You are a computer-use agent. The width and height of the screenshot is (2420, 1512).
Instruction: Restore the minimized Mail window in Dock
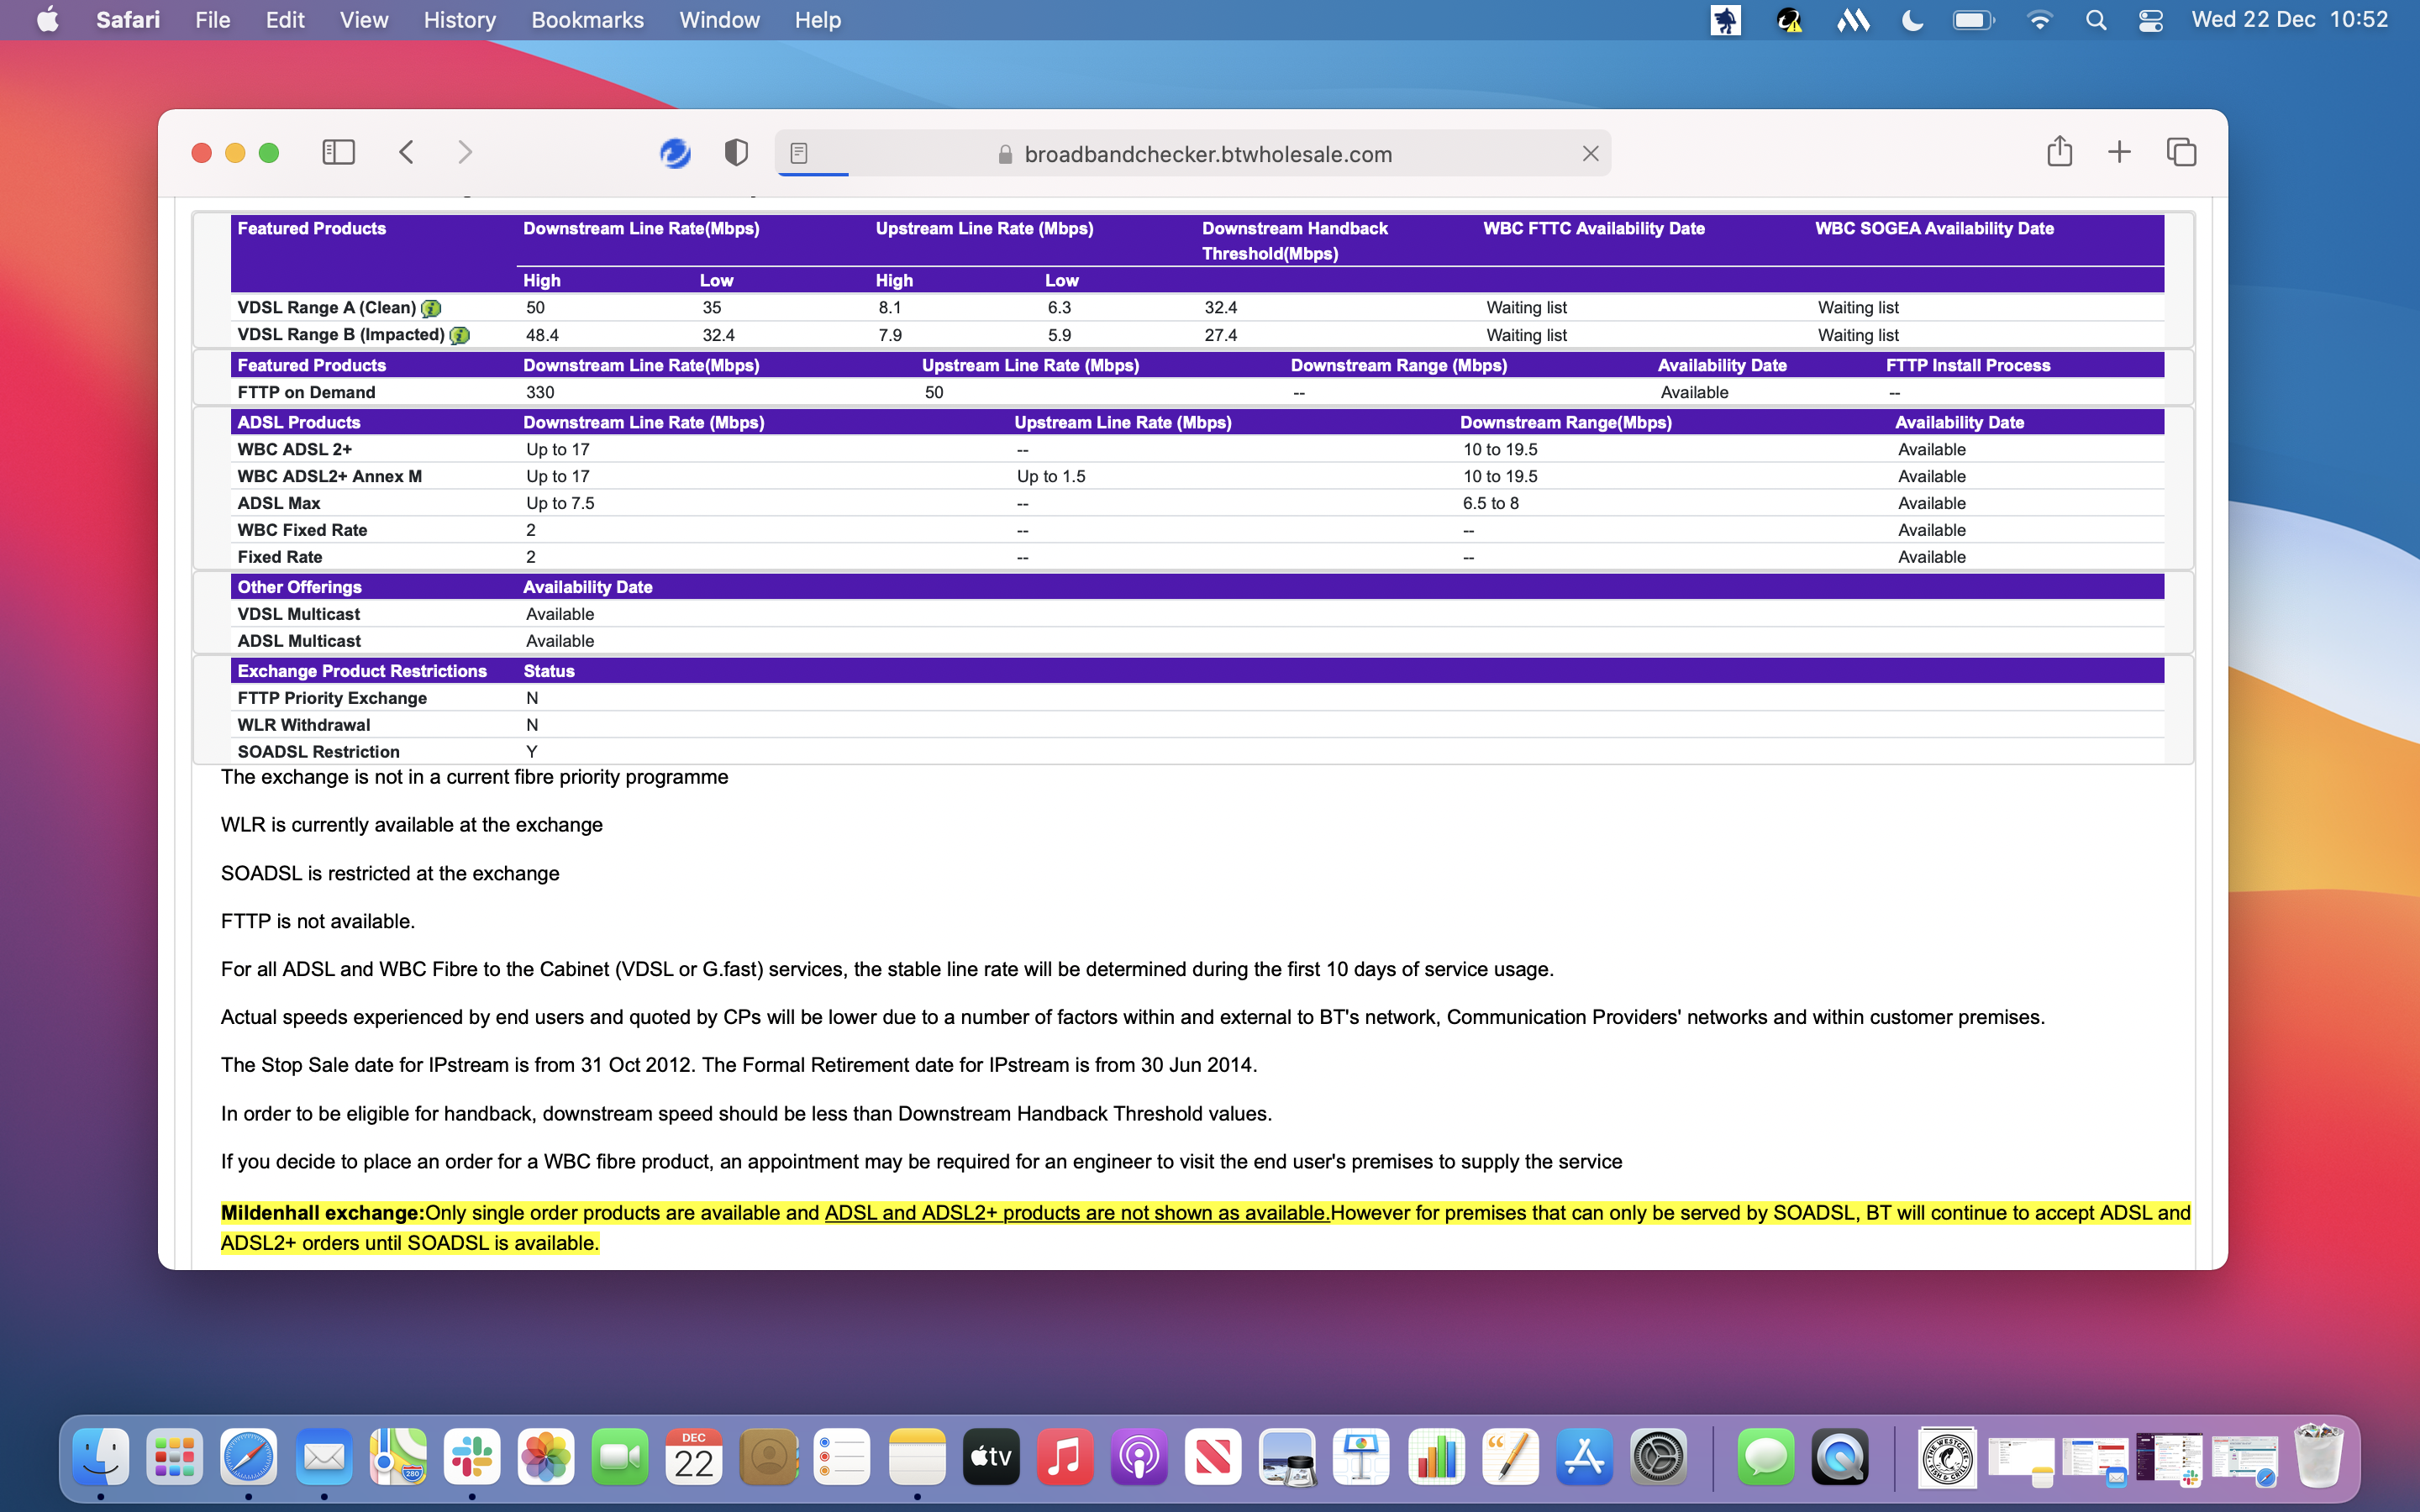[2096, 1460]
